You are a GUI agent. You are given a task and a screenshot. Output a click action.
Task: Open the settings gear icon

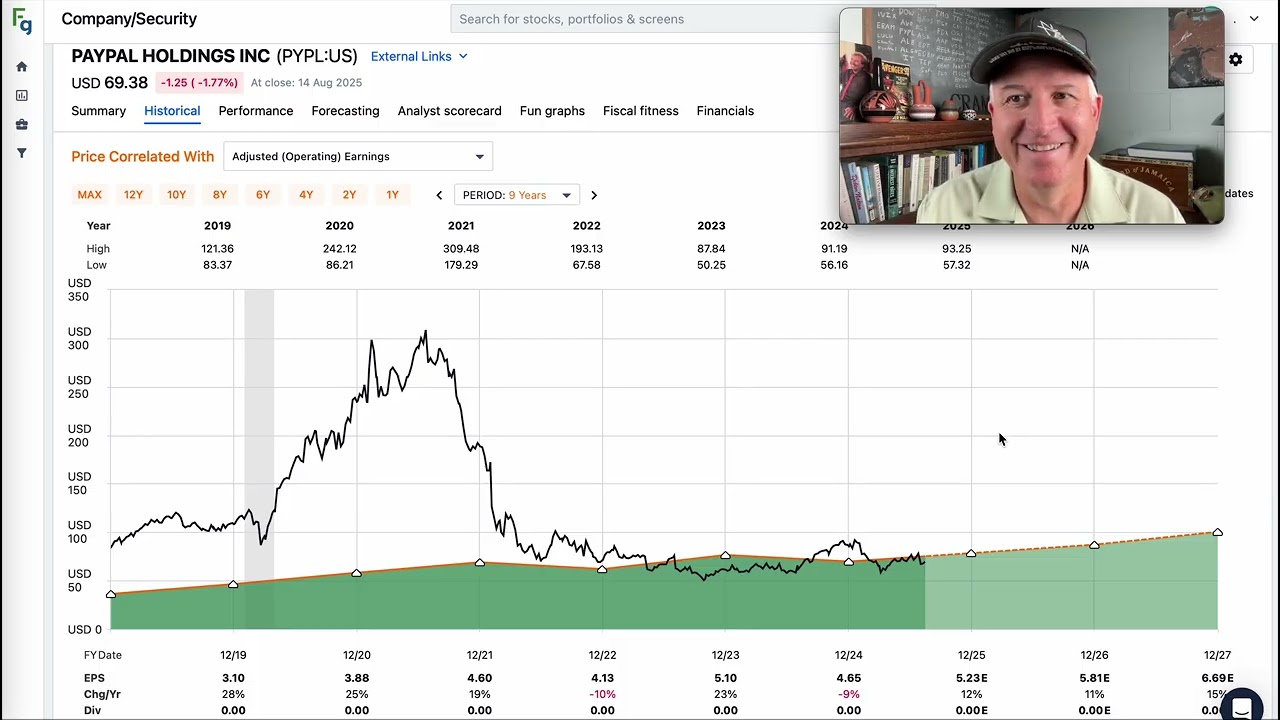click(x=1235, y=60)
